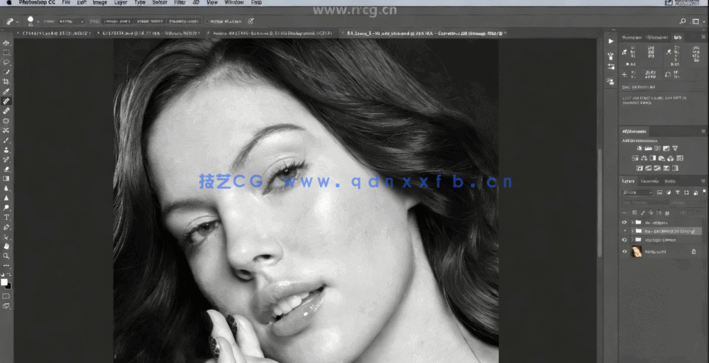Select the Horizontal Type tool

[x=6, y=217]
